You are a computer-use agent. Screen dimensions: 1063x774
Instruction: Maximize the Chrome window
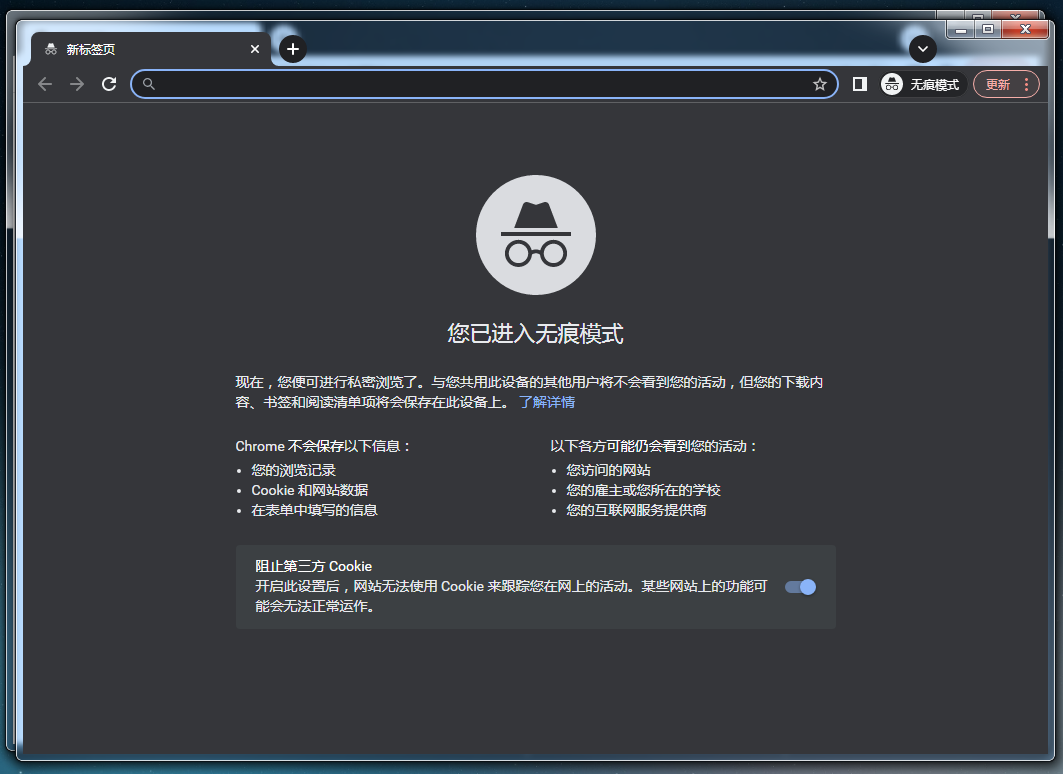pyautogui.click(x=988, y=29)
